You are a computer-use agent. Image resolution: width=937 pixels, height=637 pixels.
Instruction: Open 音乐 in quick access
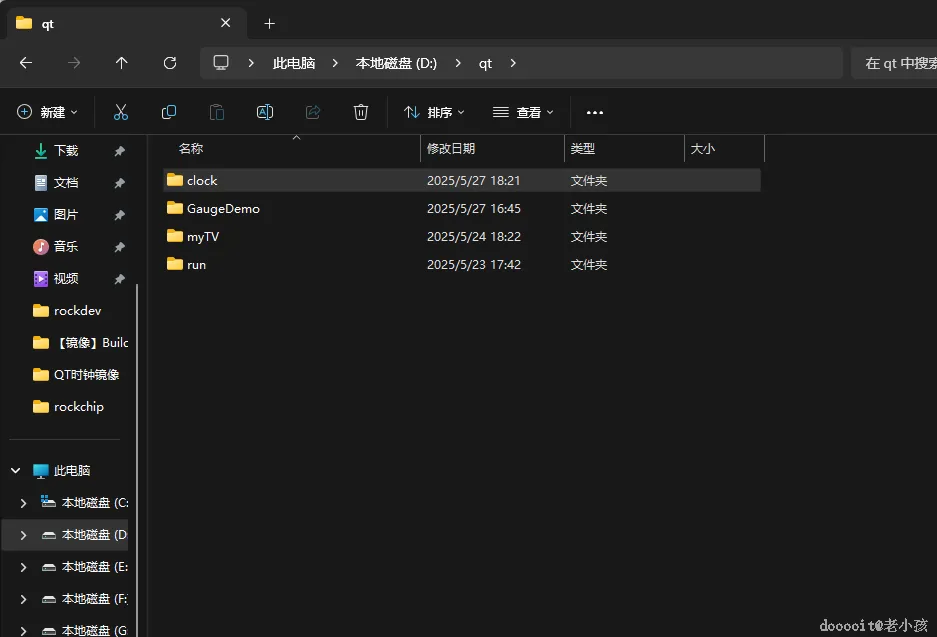tap(66, 246)
